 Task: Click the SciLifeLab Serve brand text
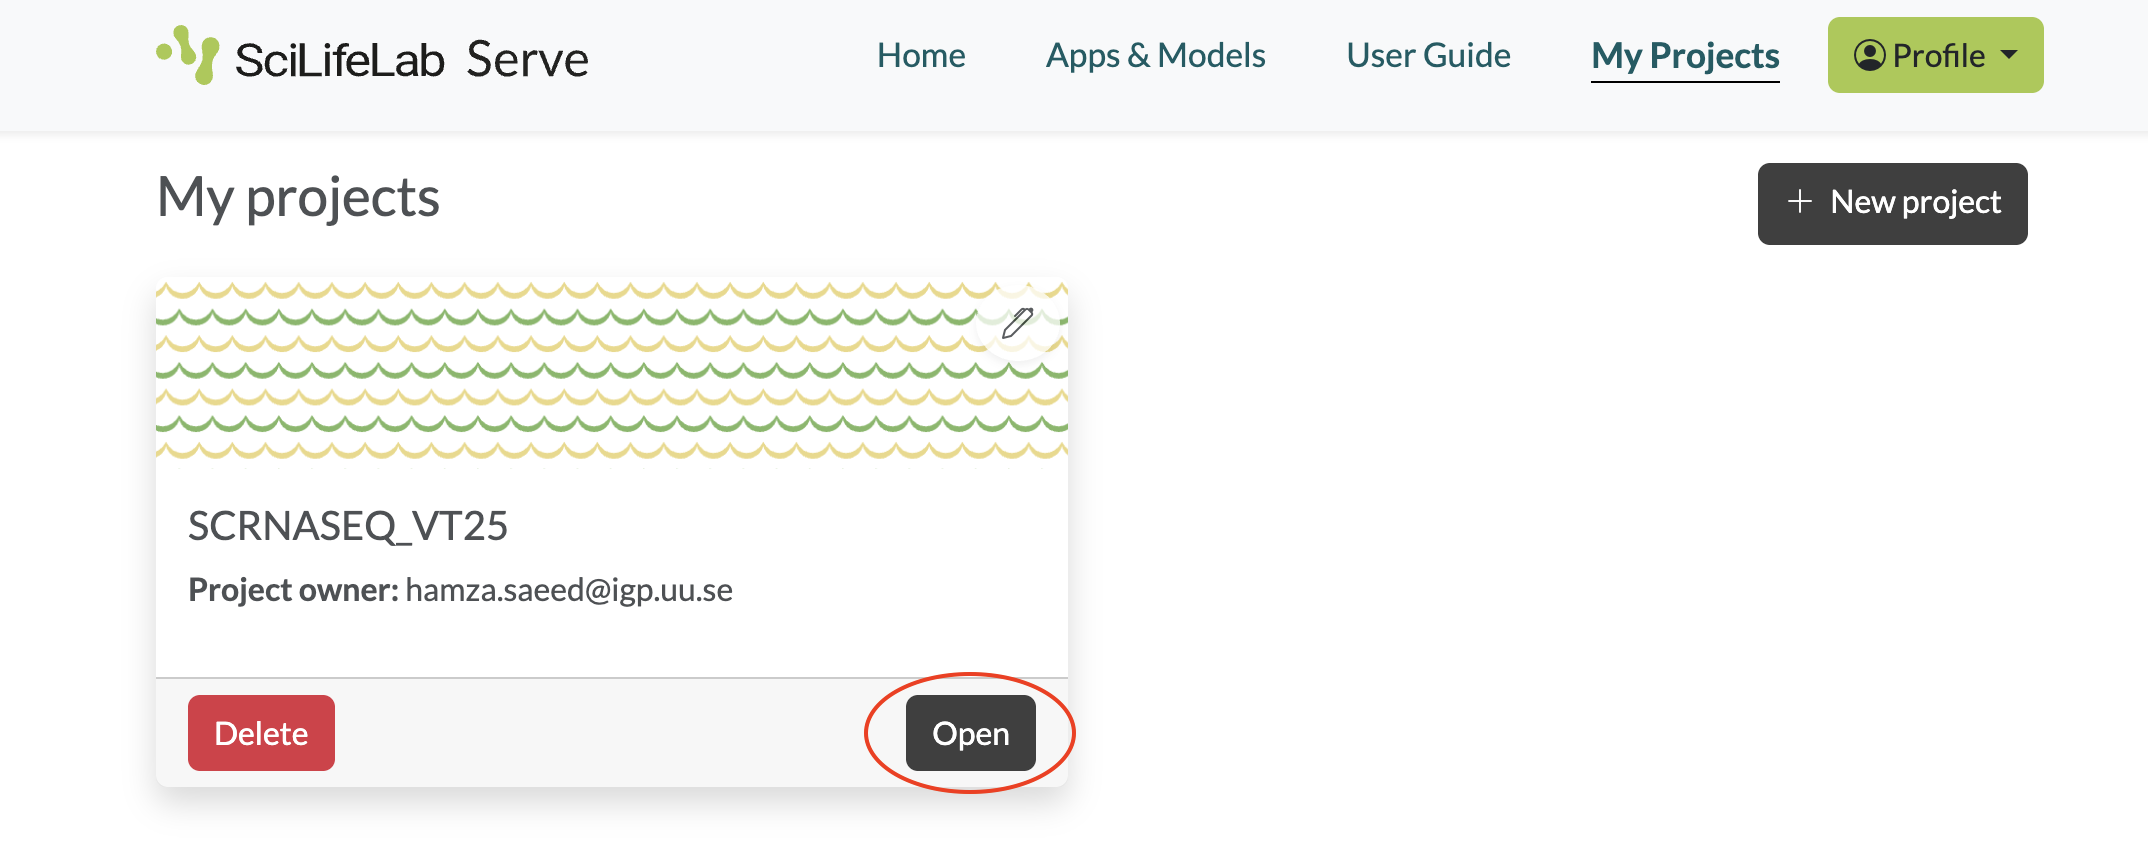coord(412,60)
